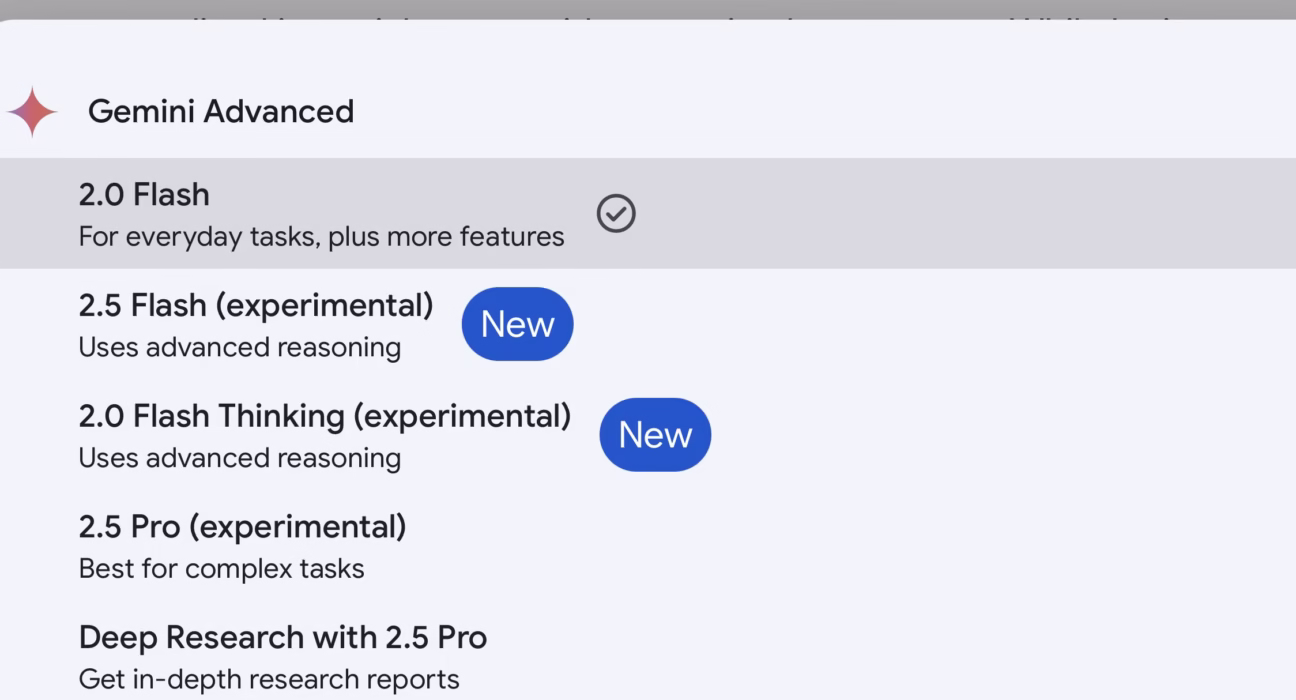Select the 2.0 Flash Thinking (experimental) model
This screenshot has width=1296, height=700.
(324, 434)
